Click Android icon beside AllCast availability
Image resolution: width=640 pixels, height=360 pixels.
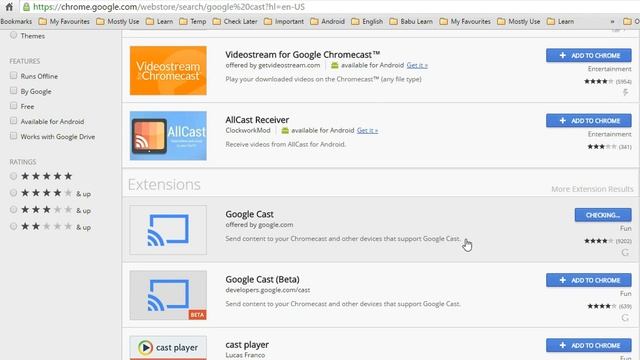point(285,131)
